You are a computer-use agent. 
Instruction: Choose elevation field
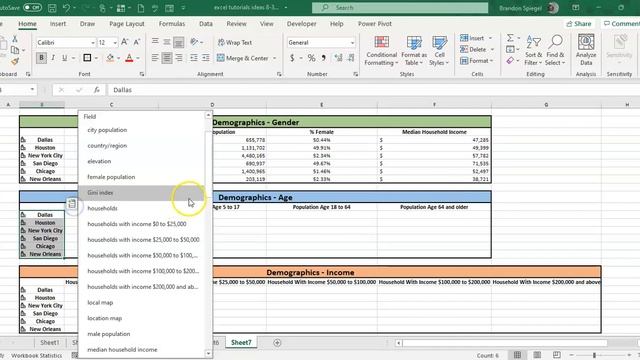pos(142,161)
